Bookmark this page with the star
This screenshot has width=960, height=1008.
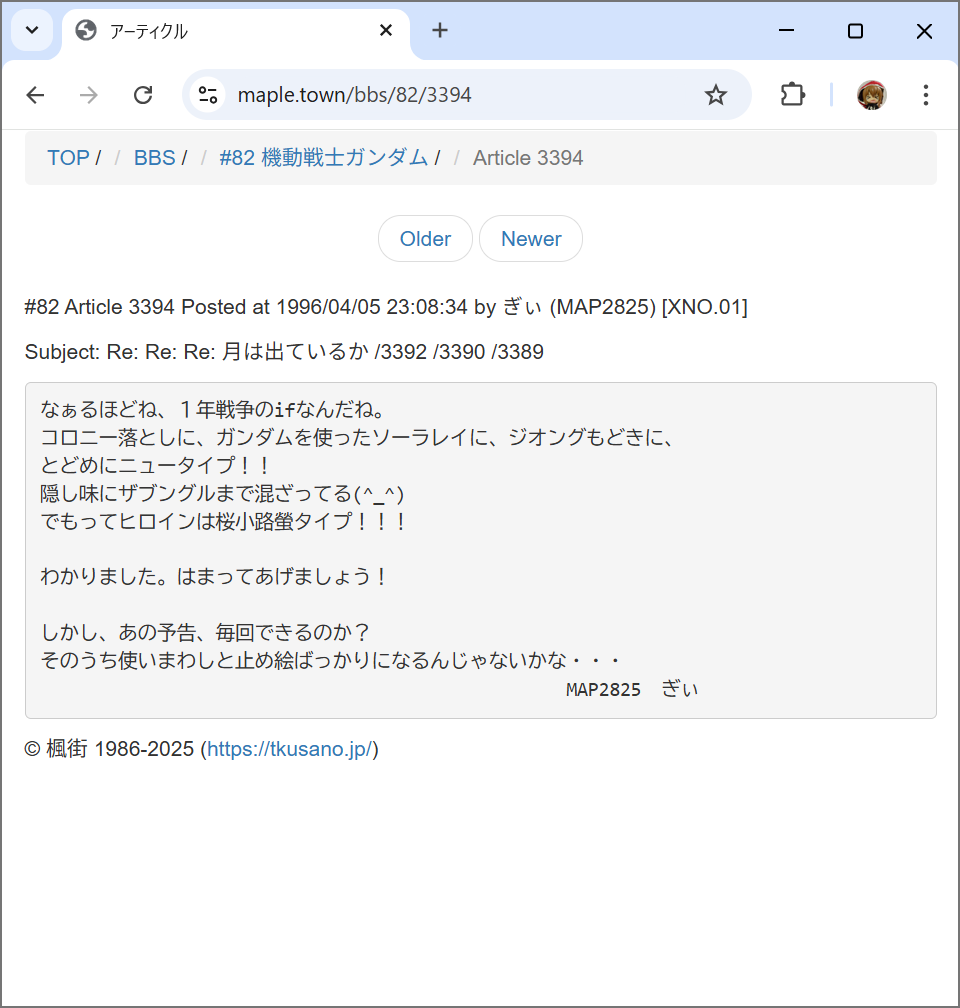[x=715, y=95]
